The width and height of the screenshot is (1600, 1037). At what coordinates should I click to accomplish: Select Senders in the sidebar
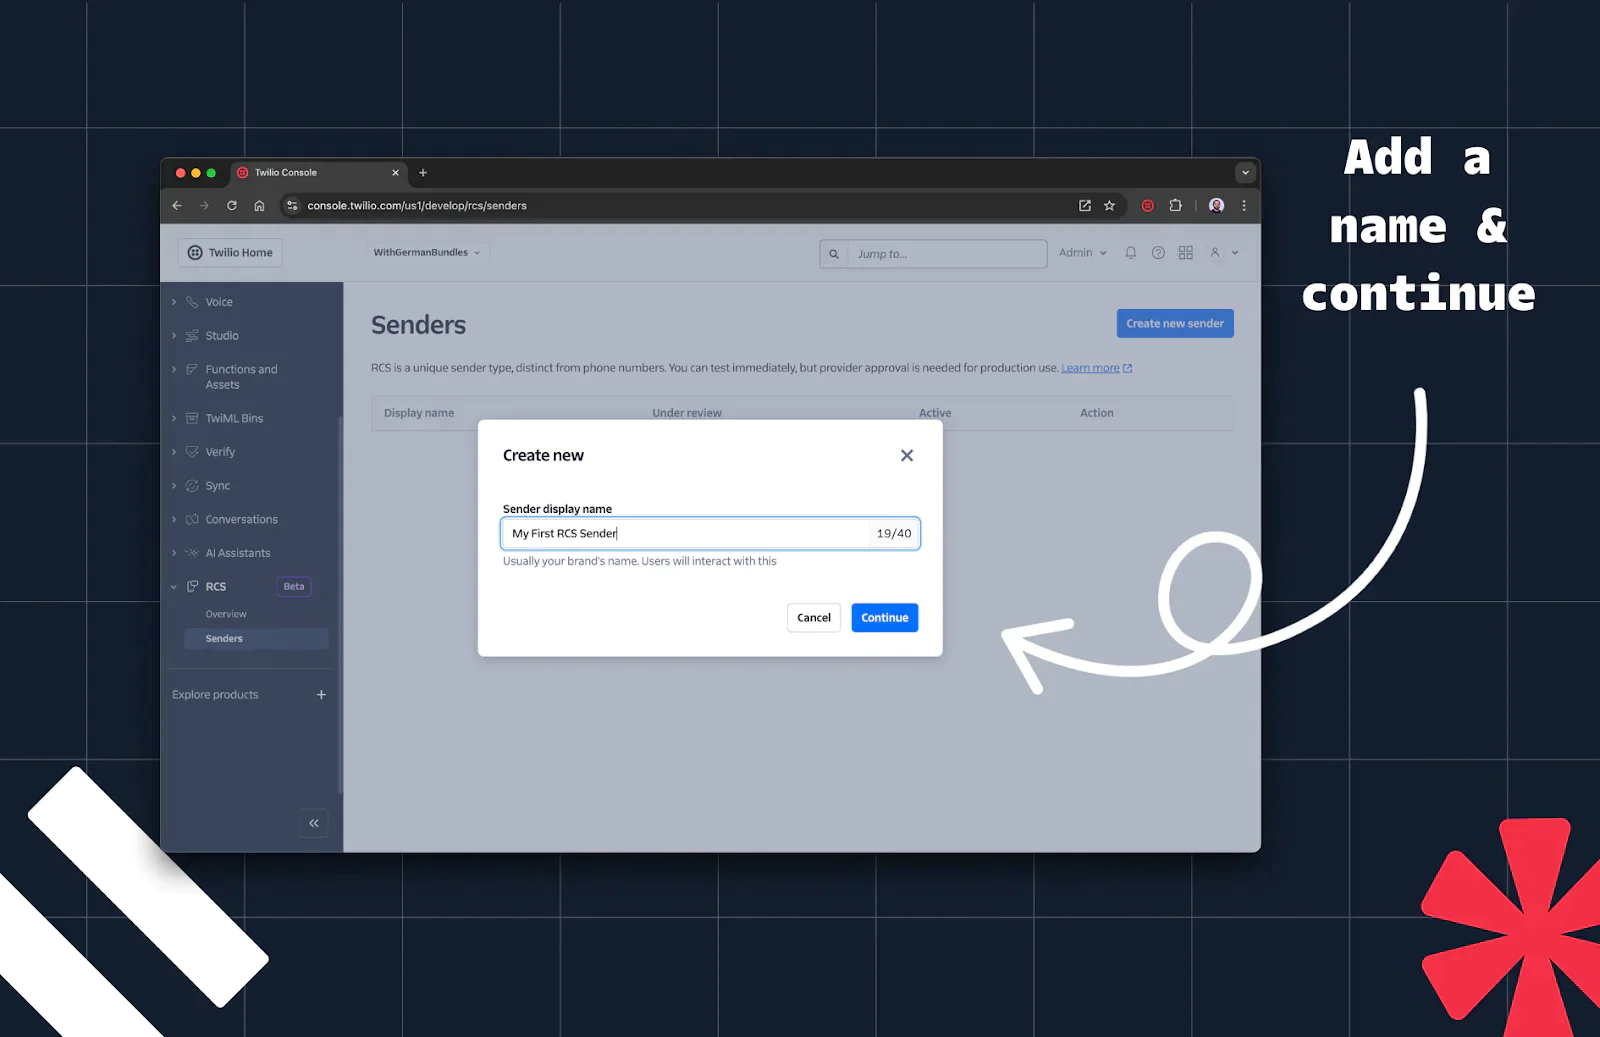[x=224, y=639]
